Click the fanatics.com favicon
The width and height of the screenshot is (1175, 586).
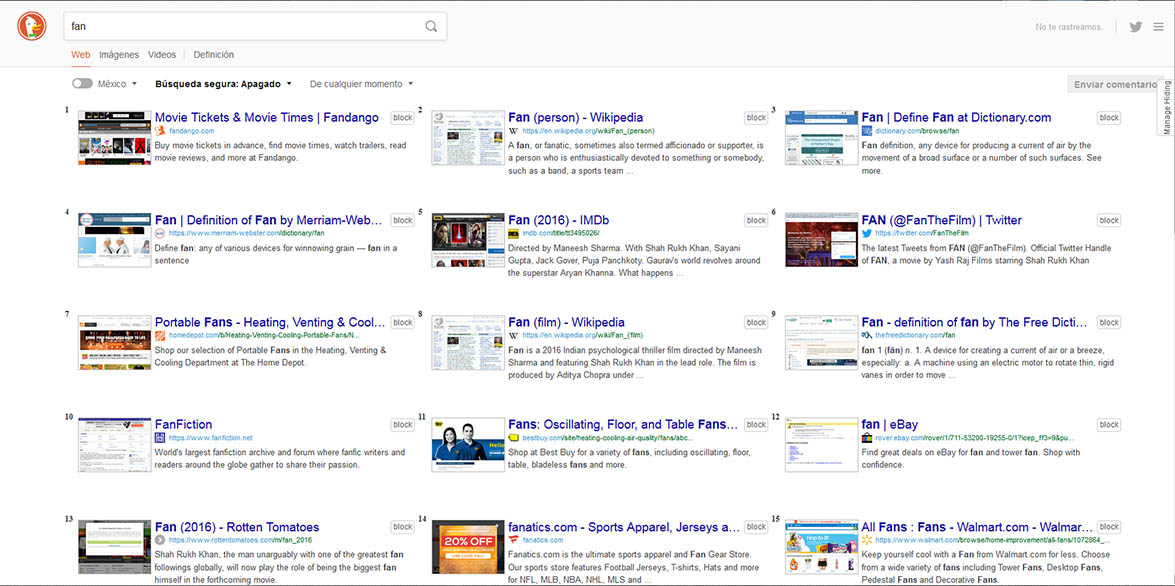tap(513, 540)
